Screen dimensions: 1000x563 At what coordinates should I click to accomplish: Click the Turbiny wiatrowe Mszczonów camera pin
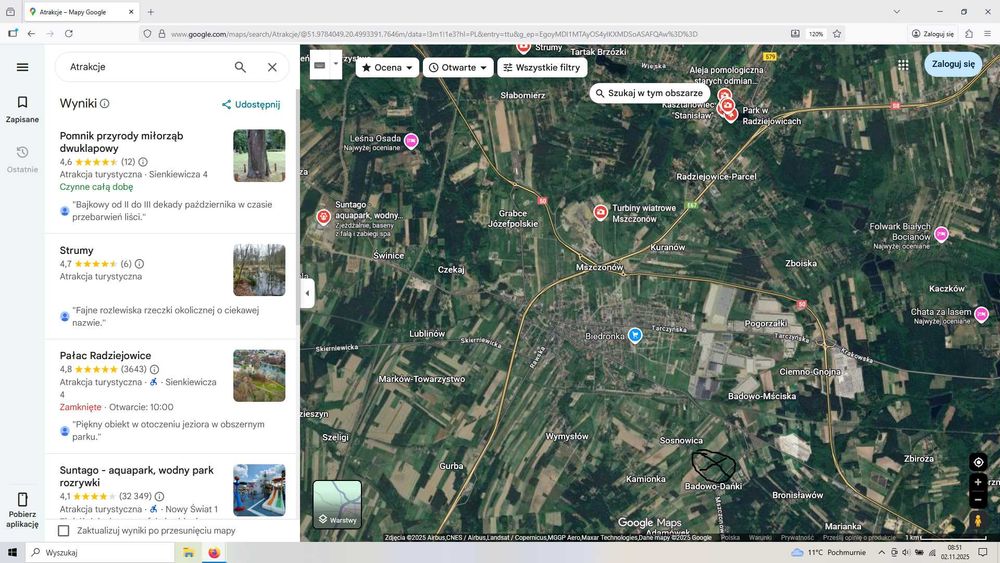coord(600,212)
